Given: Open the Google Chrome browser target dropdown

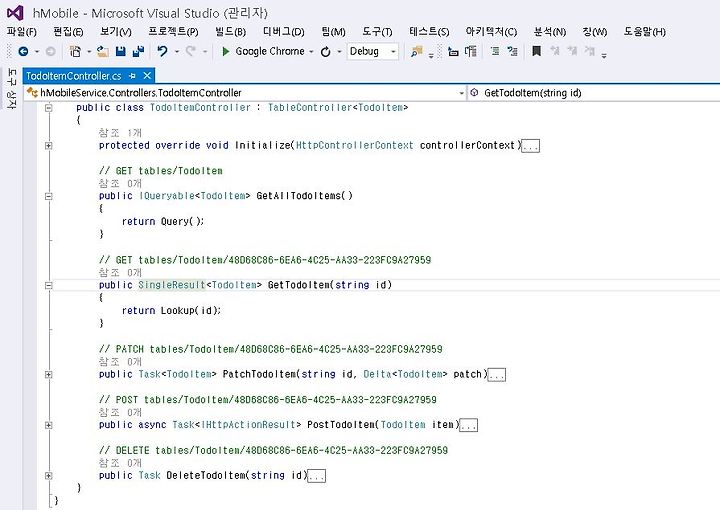Looking at the screenshot, I should point(311,51).
